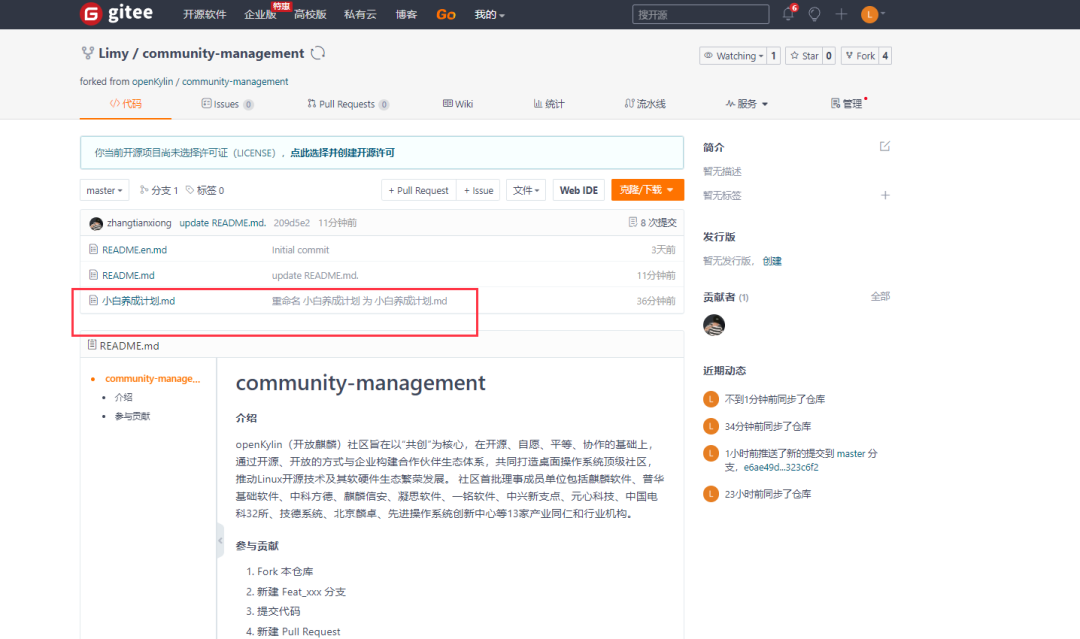Viewport: 1080px width, 639px height.
Task: Jump to 参与贡献 in README outline
Action: (x=132, y=416)
